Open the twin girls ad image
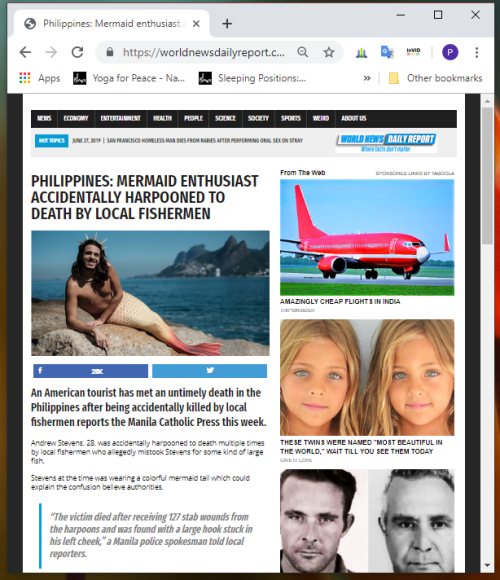 pyautogui.click(x=367, y=377)
